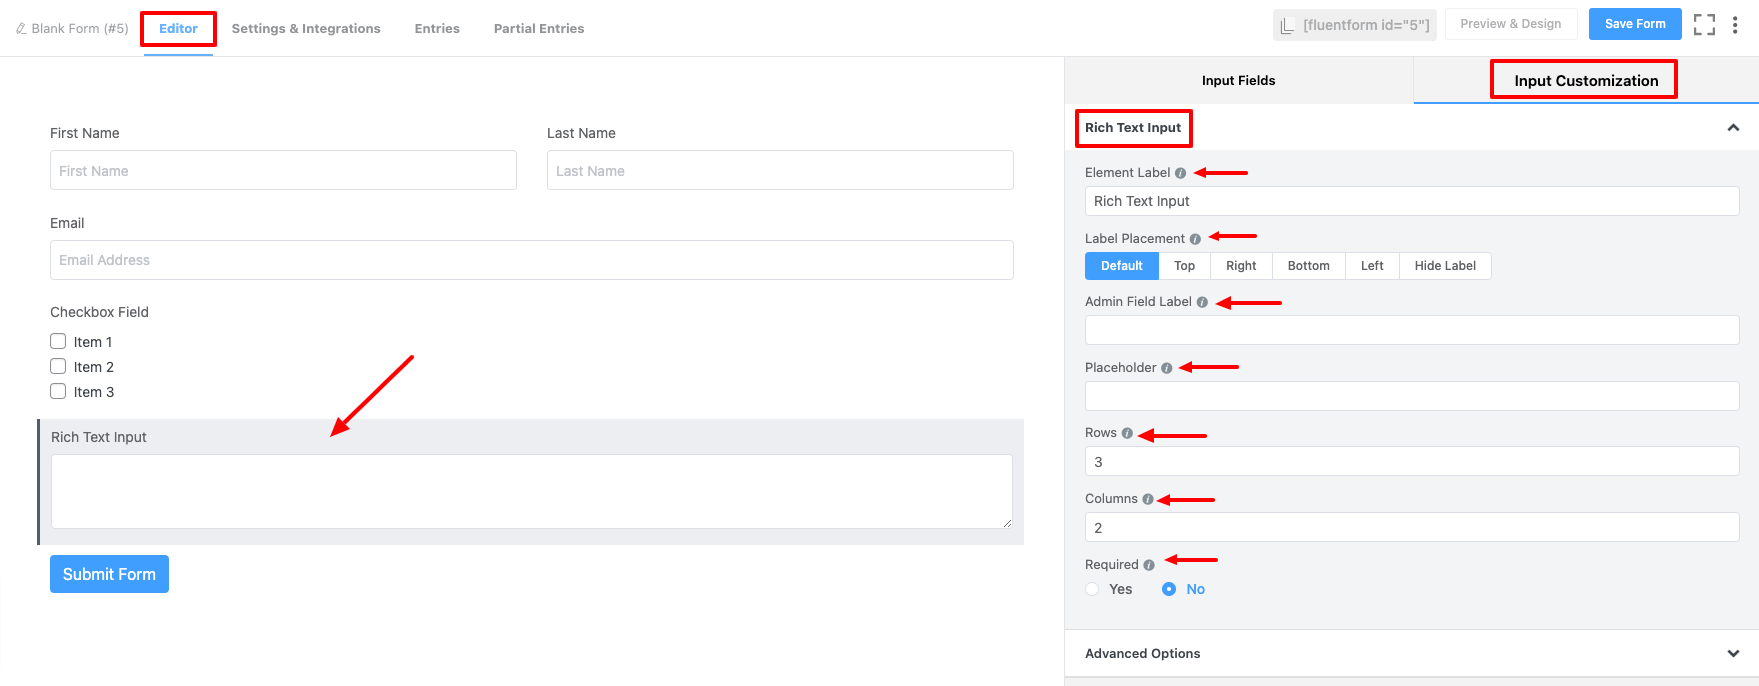Screen dimensions: 1759x686
Task: Collapse the Rich Text Input section
Action: click(1733, 128)
